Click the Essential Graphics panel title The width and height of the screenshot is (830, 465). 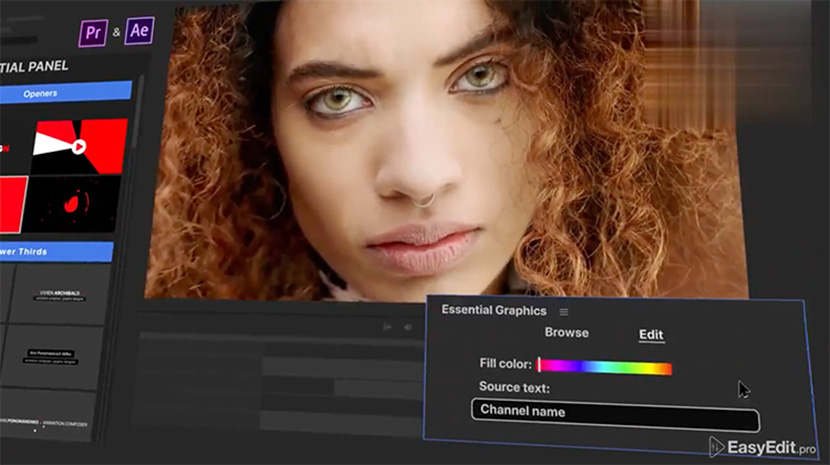pos(493,310)
